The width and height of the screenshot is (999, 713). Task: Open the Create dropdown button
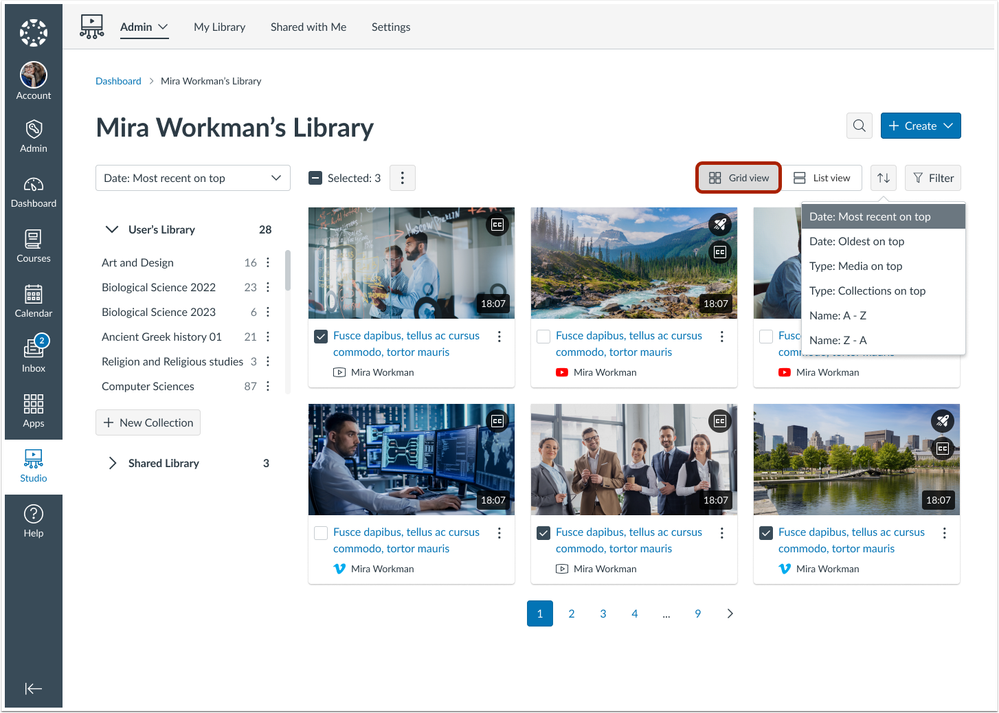[x=920, y=126]
